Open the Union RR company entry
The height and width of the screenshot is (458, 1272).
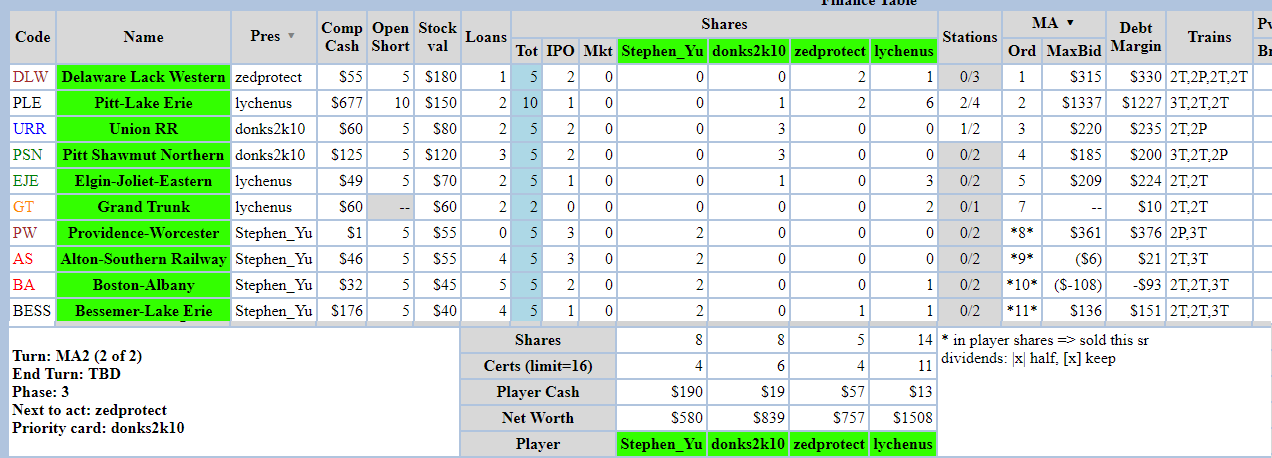[x=143, y=129]
